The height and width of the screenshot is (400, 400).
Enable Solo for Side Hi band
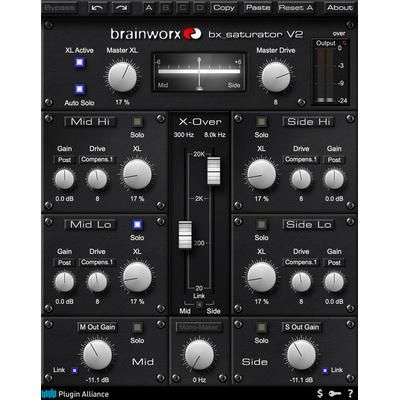tap(261, 121)
